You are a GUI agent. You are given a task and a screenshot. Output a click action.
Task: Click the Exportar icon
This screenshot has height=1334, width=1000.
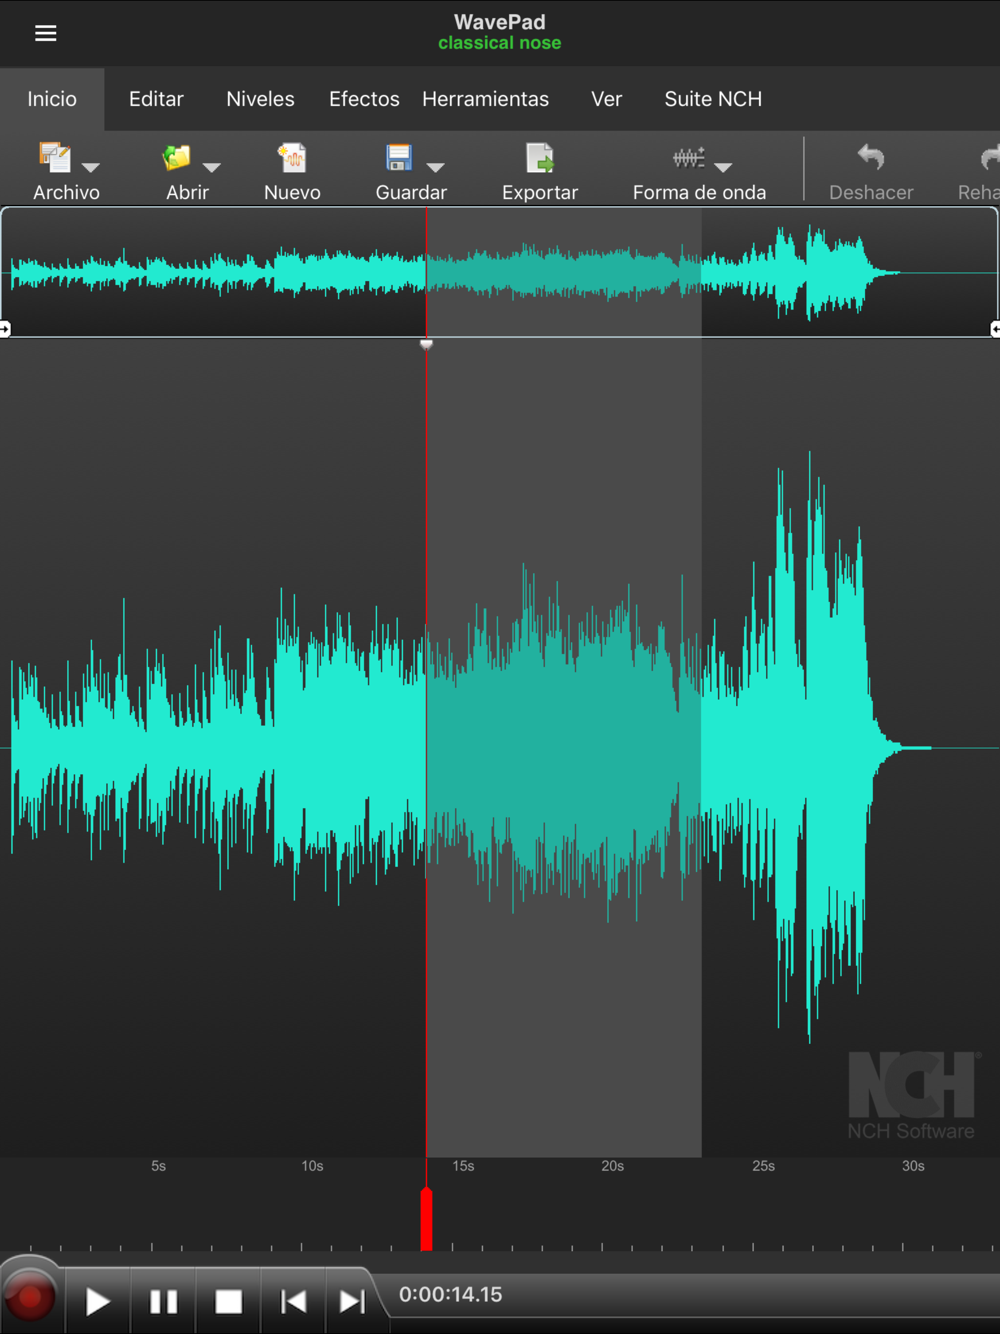coord(540,158)
